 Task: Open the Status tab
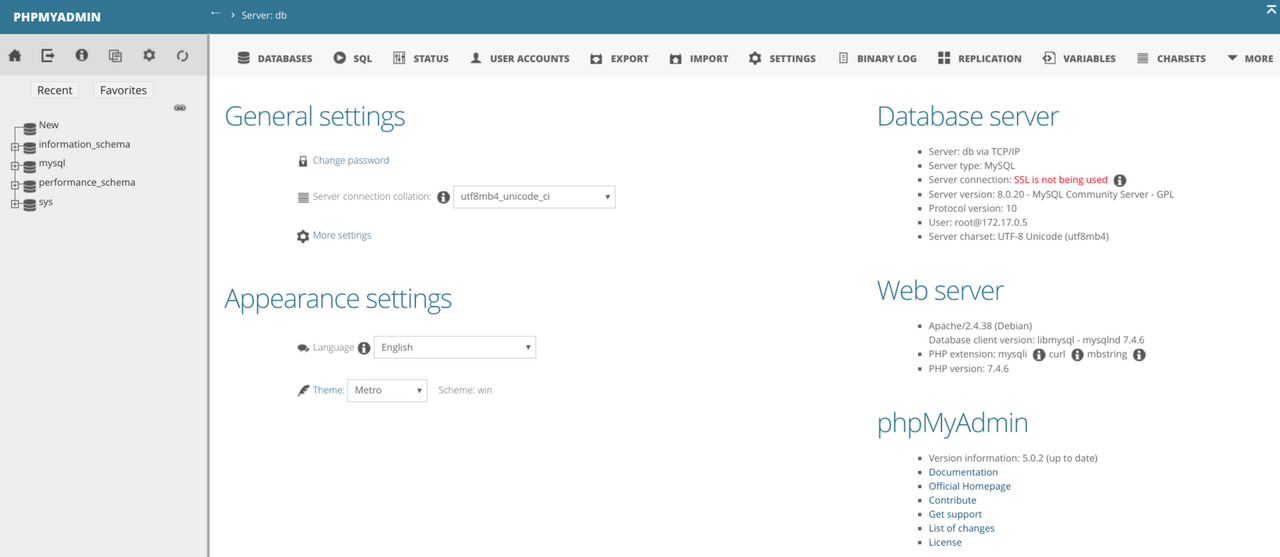click(421, 58)
